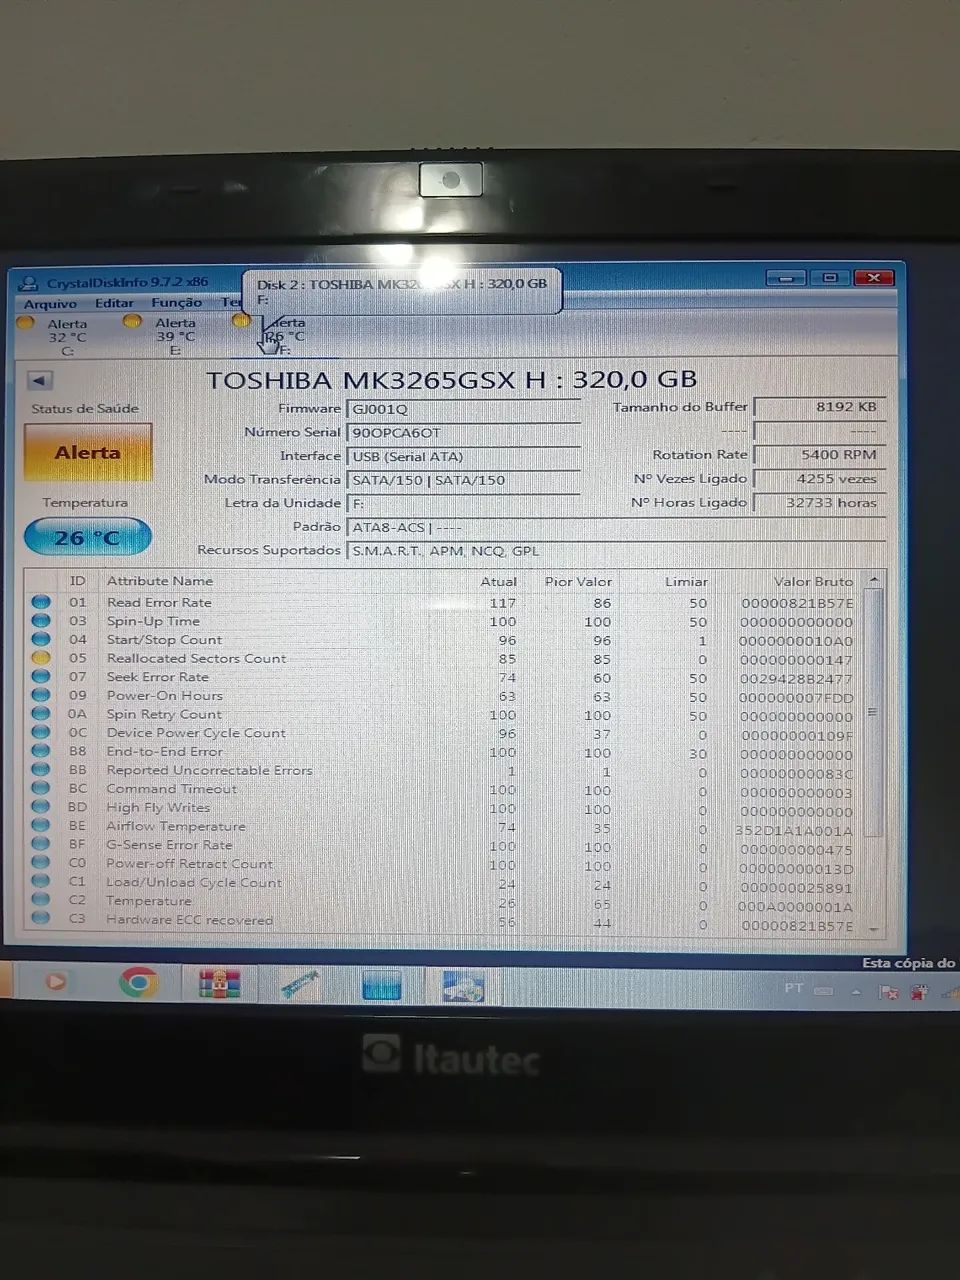Viewport: 960px width, 1280px height.
Task: Open Google Chrome from the taskbar
Action: click(x=138, y=983)
